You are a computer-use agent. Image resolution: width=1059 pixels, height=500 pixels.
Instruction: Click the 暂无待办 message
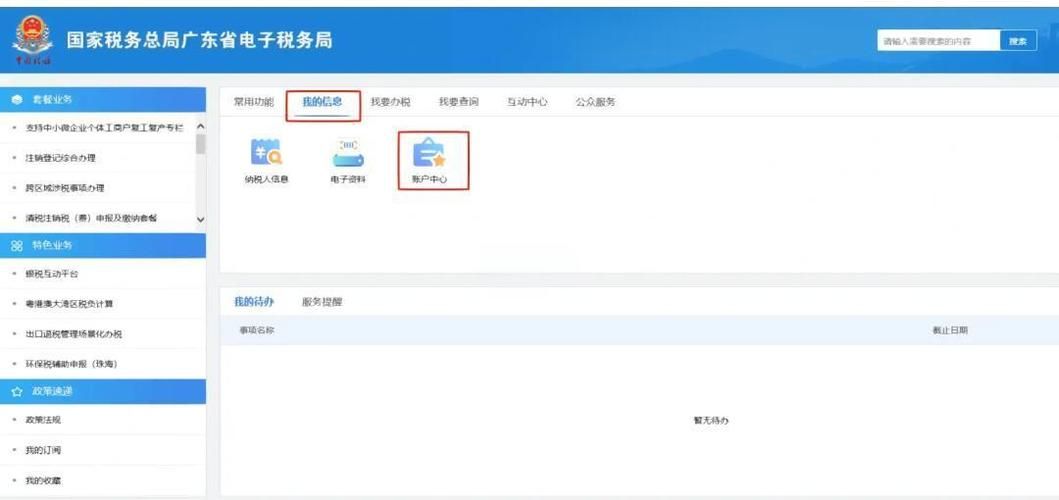[x=711, y=420]
